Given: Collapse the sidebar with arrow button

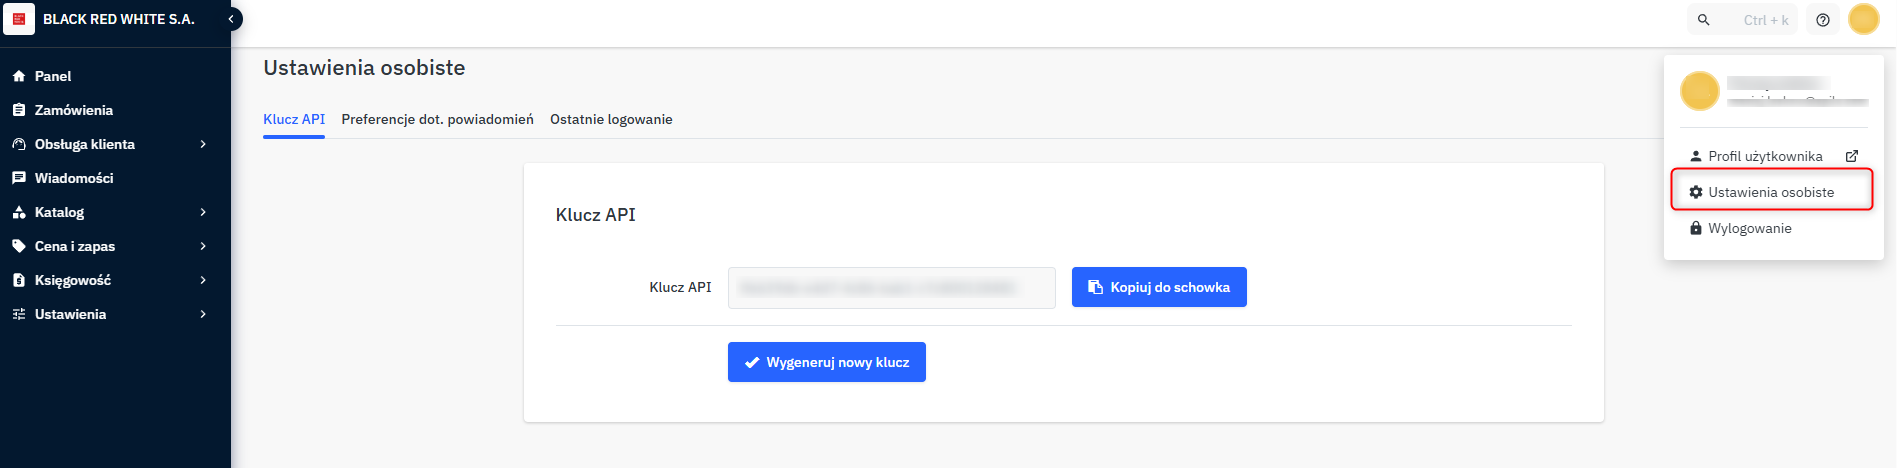Looking at the screenshot, I should coord(231,19).
